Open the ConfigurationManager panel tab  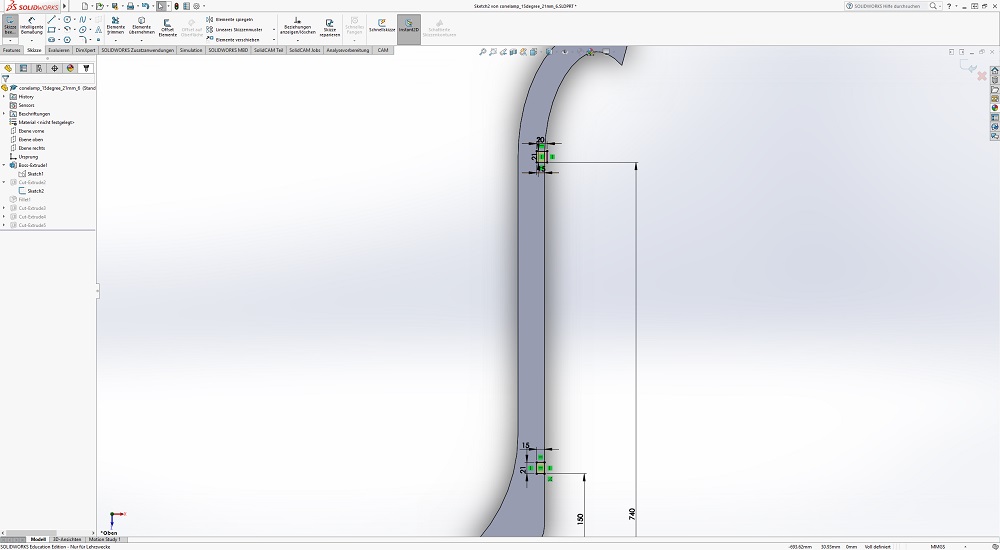click(39, 68)
